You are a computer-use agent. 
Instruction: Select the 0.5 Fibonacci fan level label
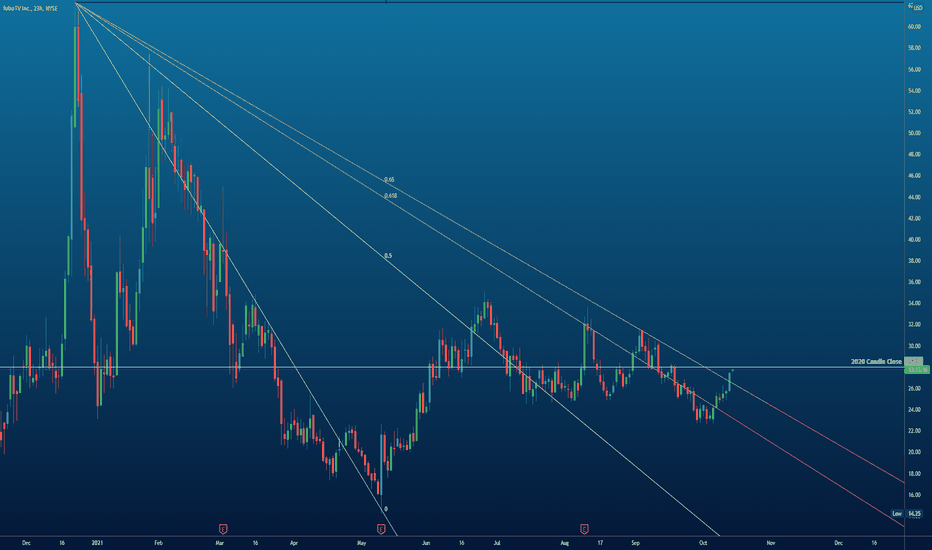[x=388, y=256]
